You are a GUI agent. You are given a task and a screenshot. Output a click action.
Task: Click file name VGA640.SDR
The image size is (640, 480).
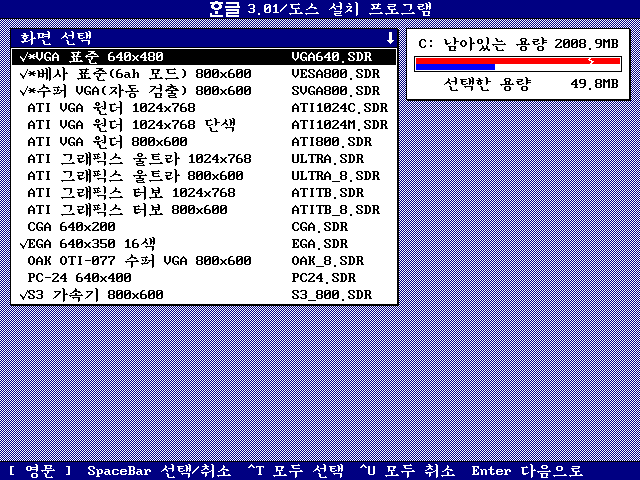[x=331, y=57]
